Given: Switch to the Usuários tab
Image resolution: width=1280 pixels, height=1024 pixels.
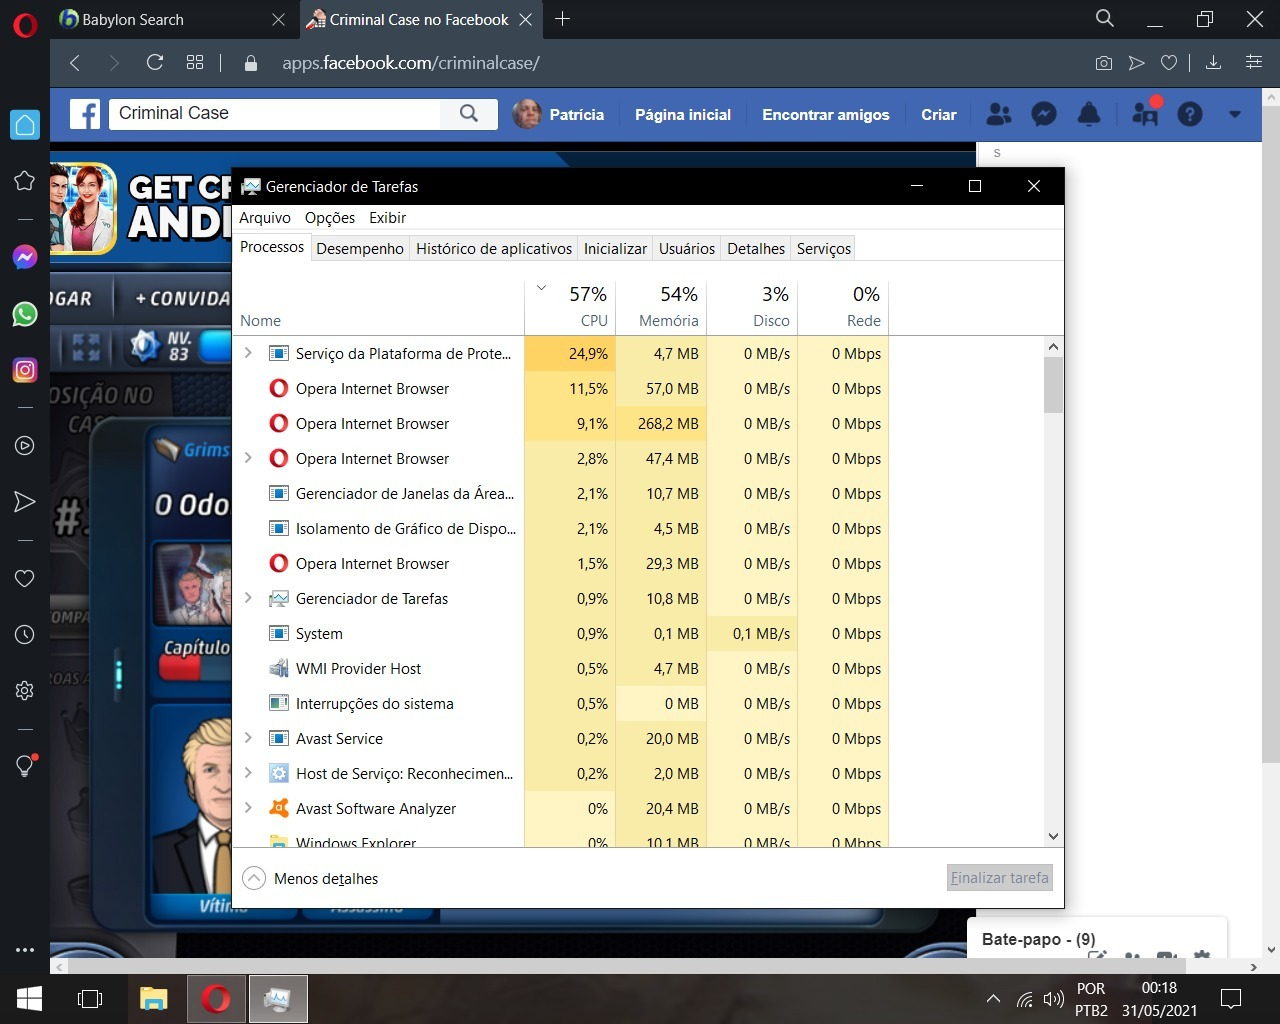Looking at the screenshot, I should [x=687, y=248].
